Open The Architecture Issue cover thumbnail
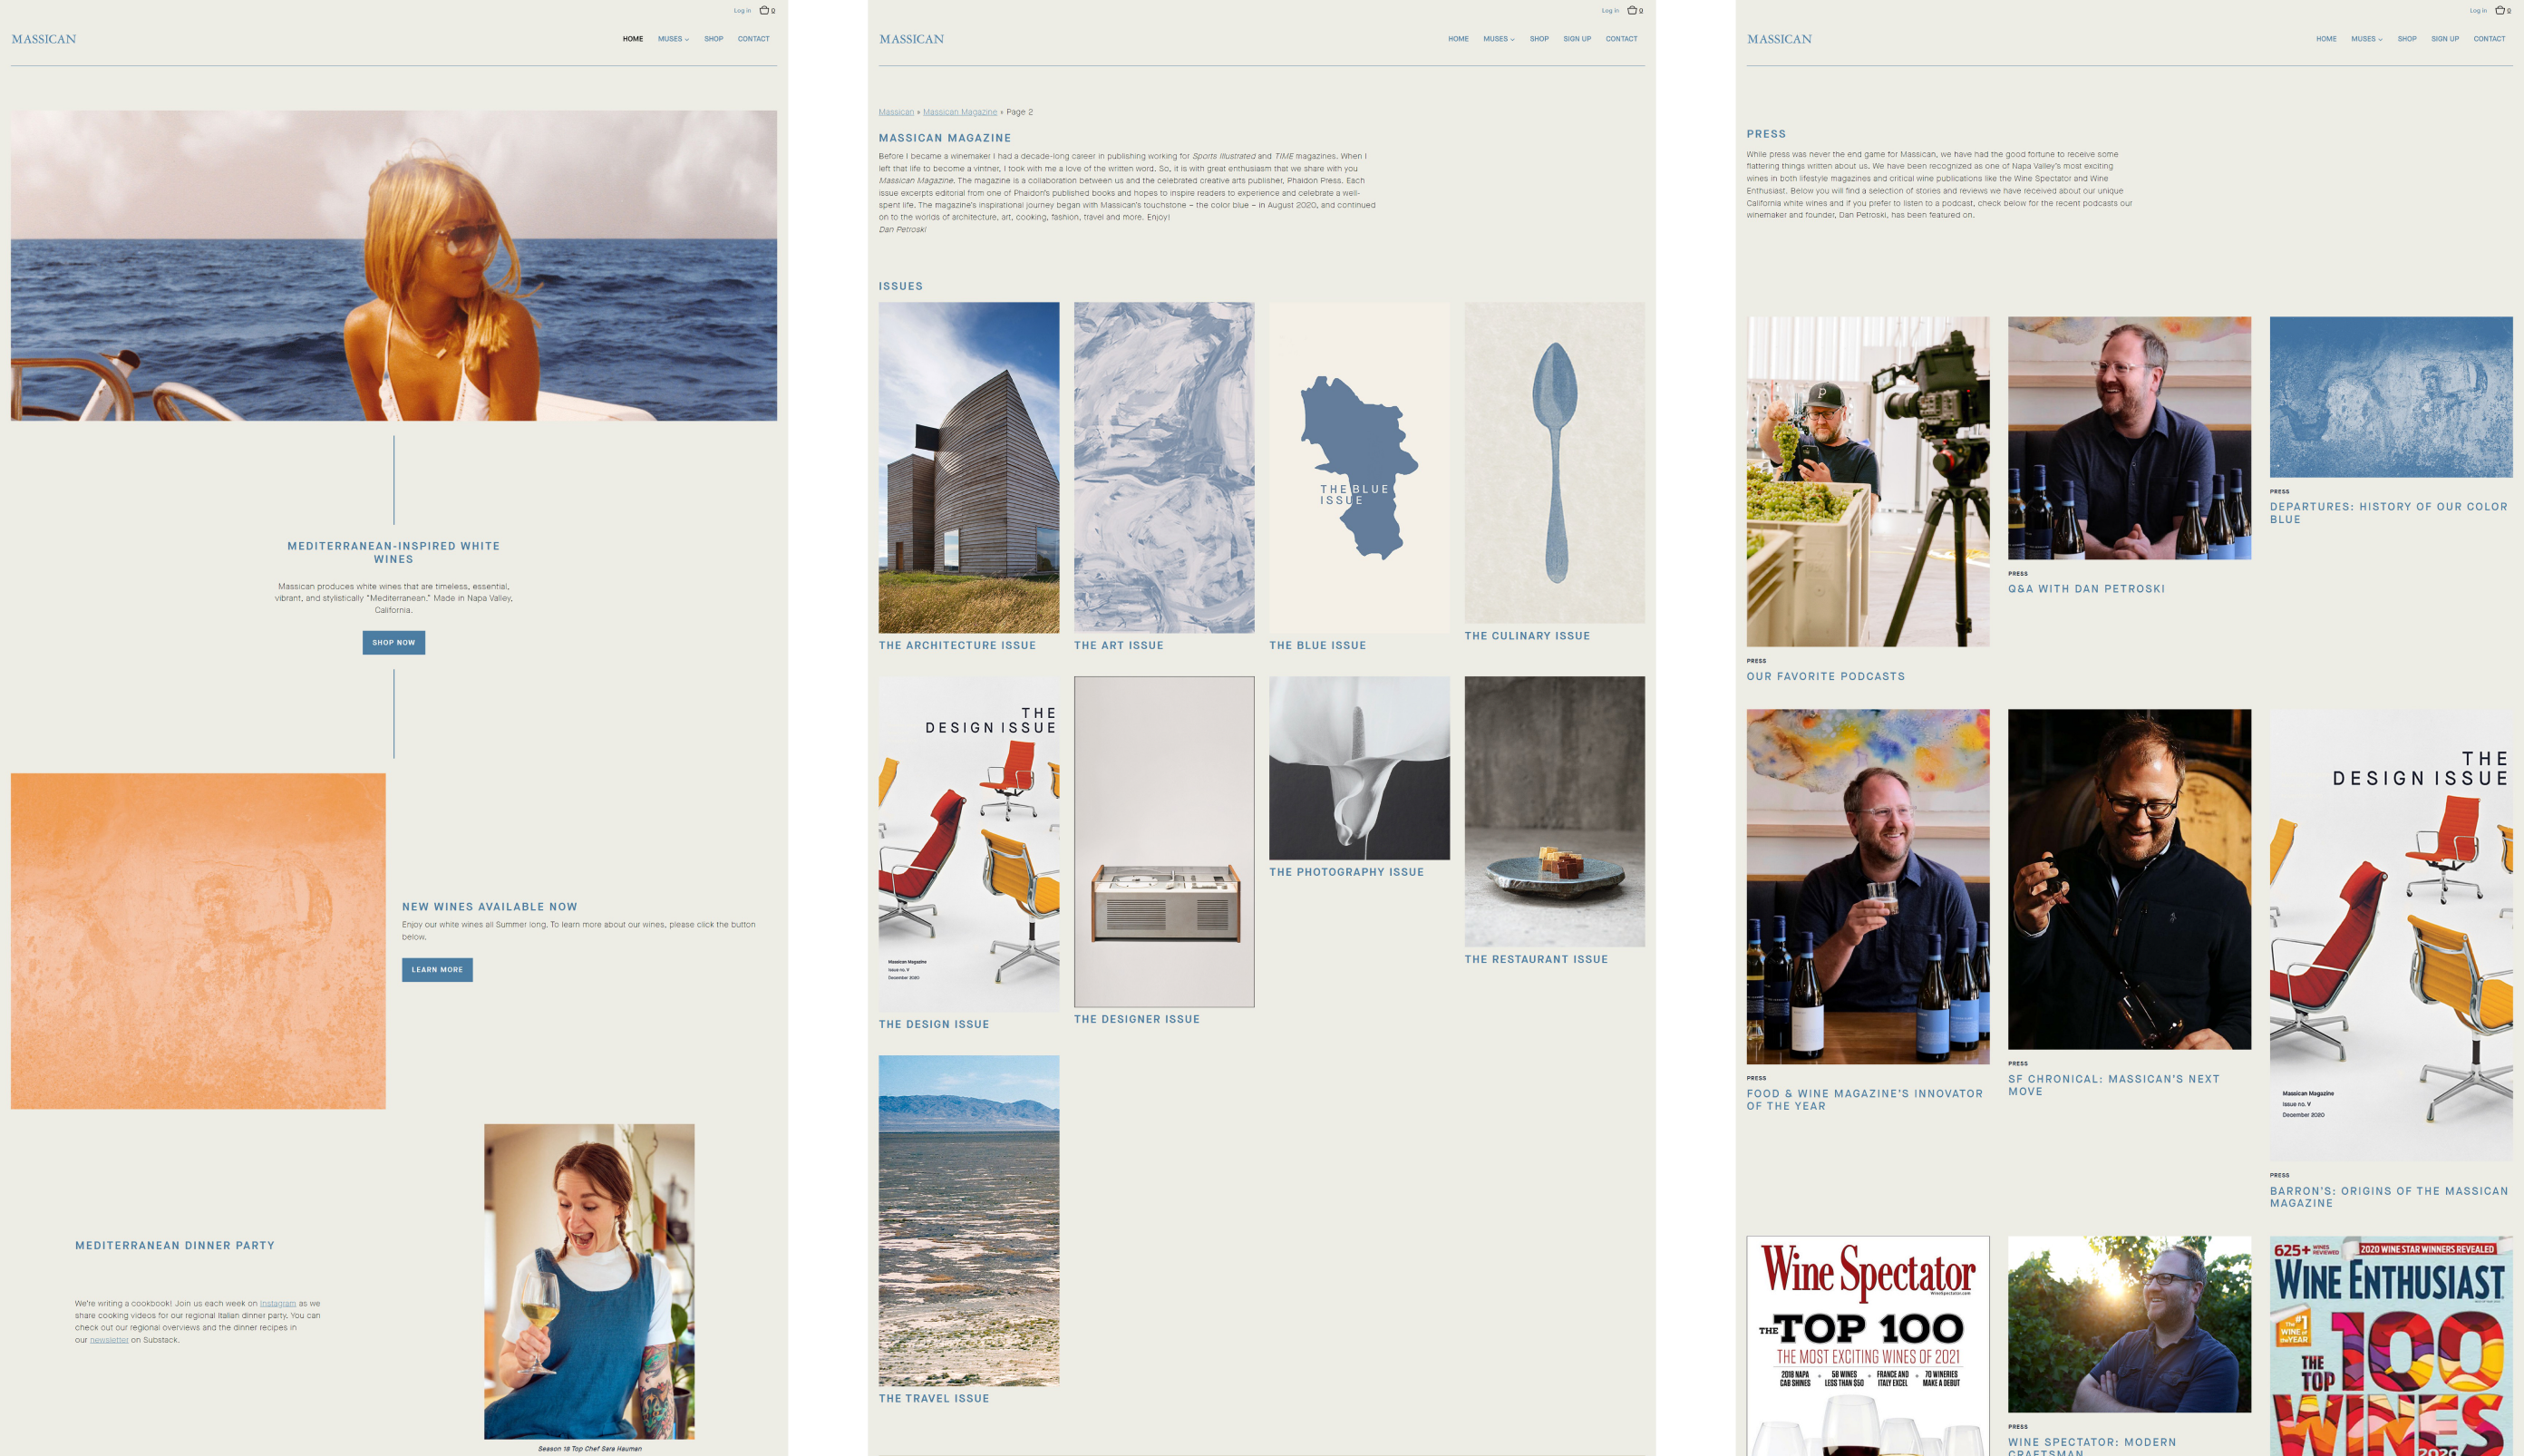Viewport: 2524px width, 1456px height. click(969, 468)
